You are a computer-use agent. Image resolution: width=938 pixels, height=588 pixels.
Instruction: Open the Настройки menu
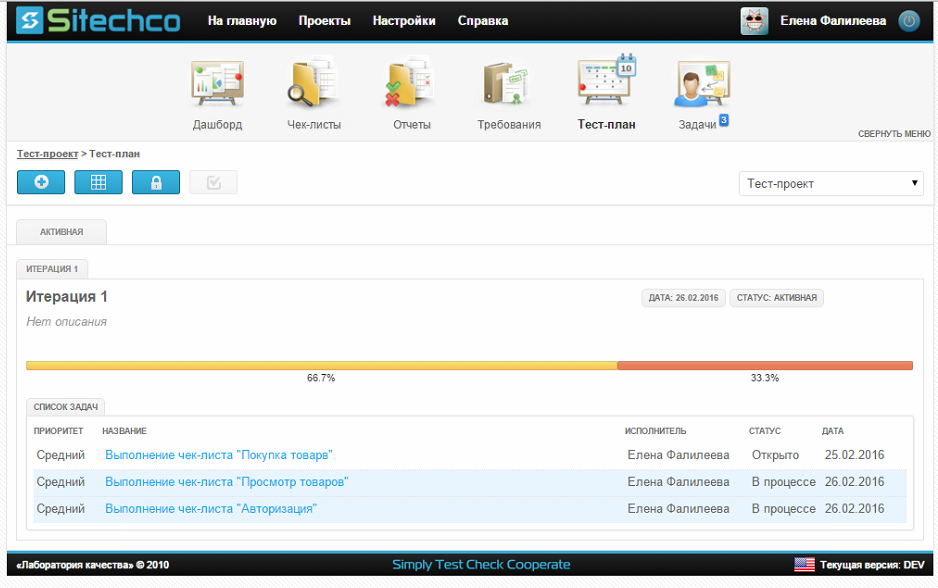(x=404, y=21)
